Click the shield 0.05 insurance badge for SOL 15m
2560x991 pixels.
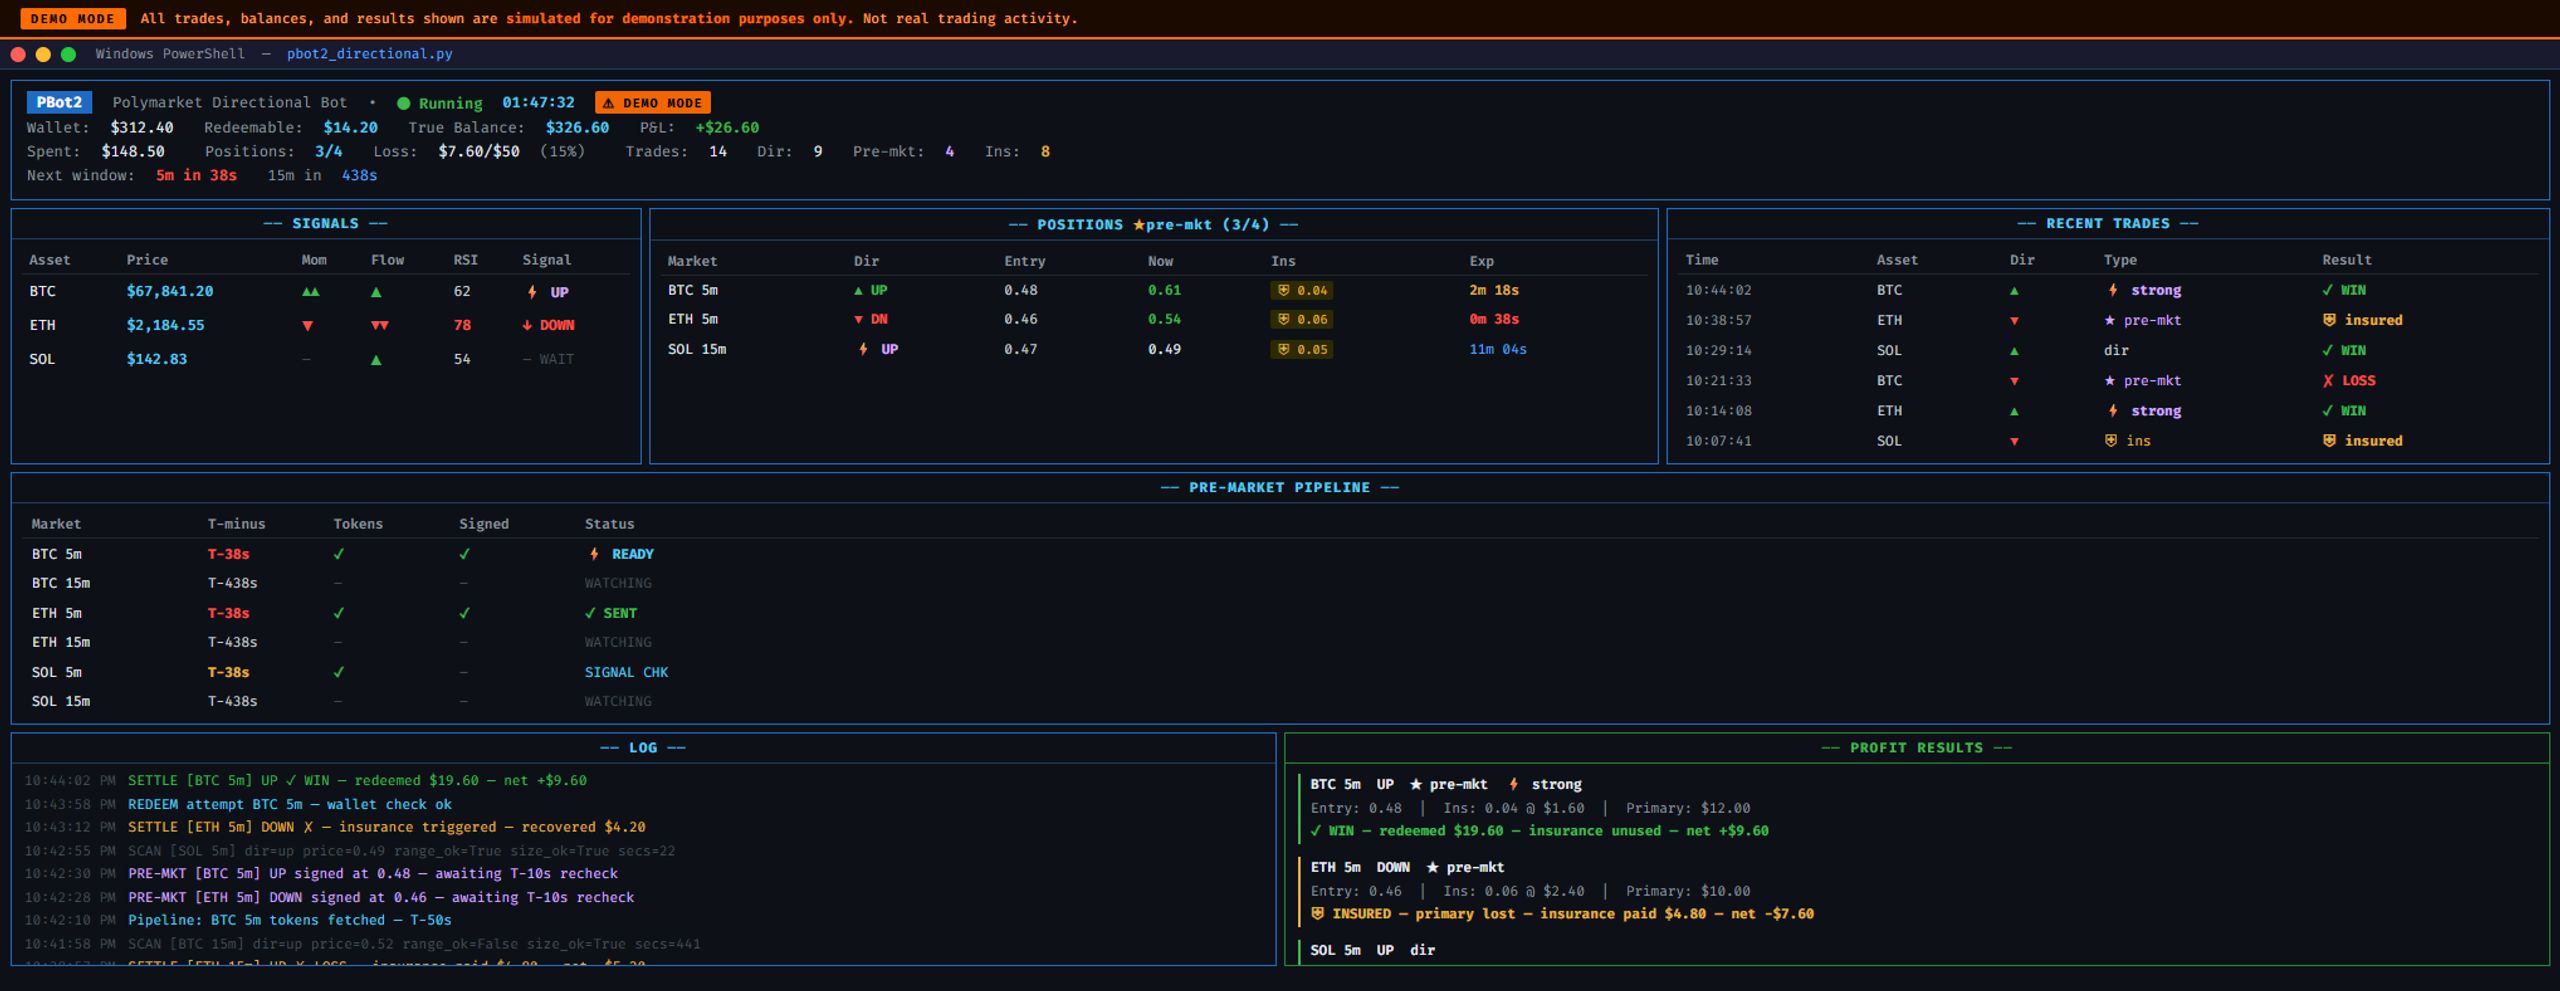click(1301, 349)
